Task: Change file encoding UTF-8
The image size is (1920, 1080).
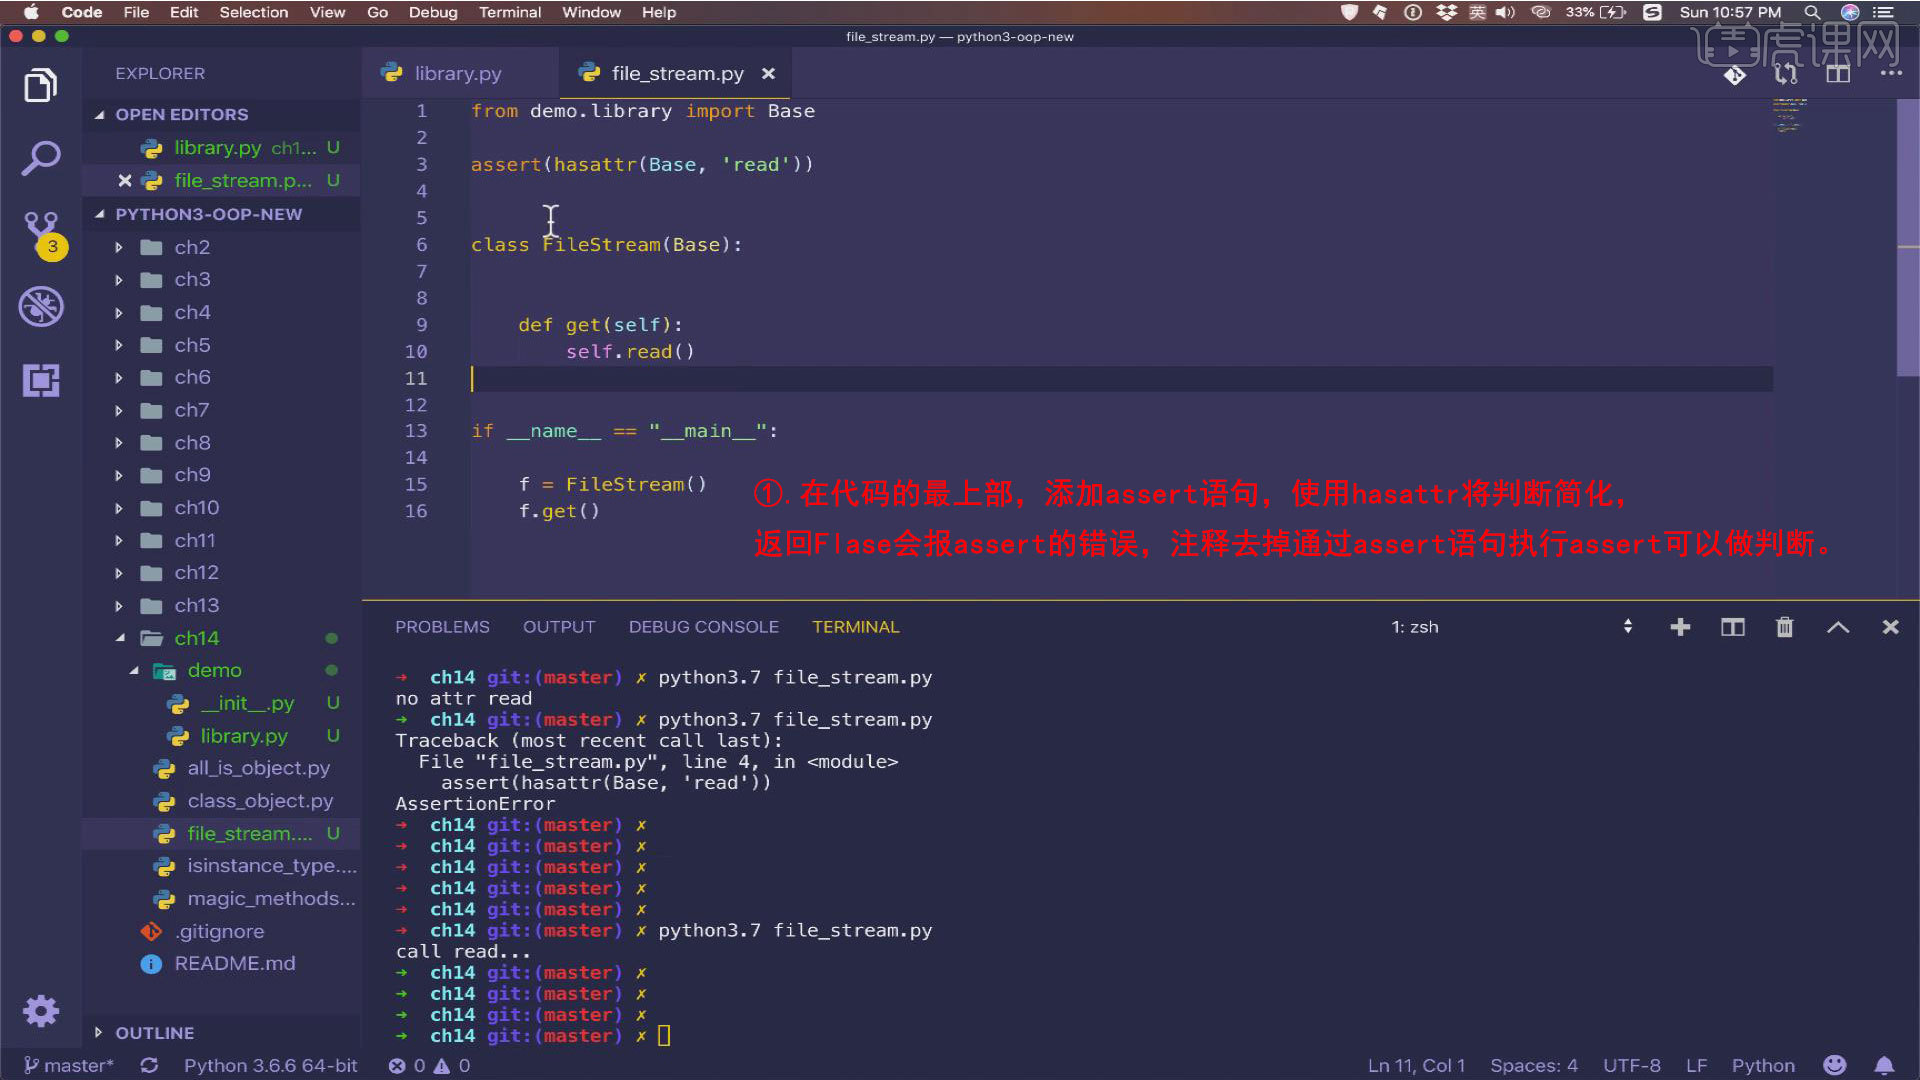Action: [x=1632, y=1066]
